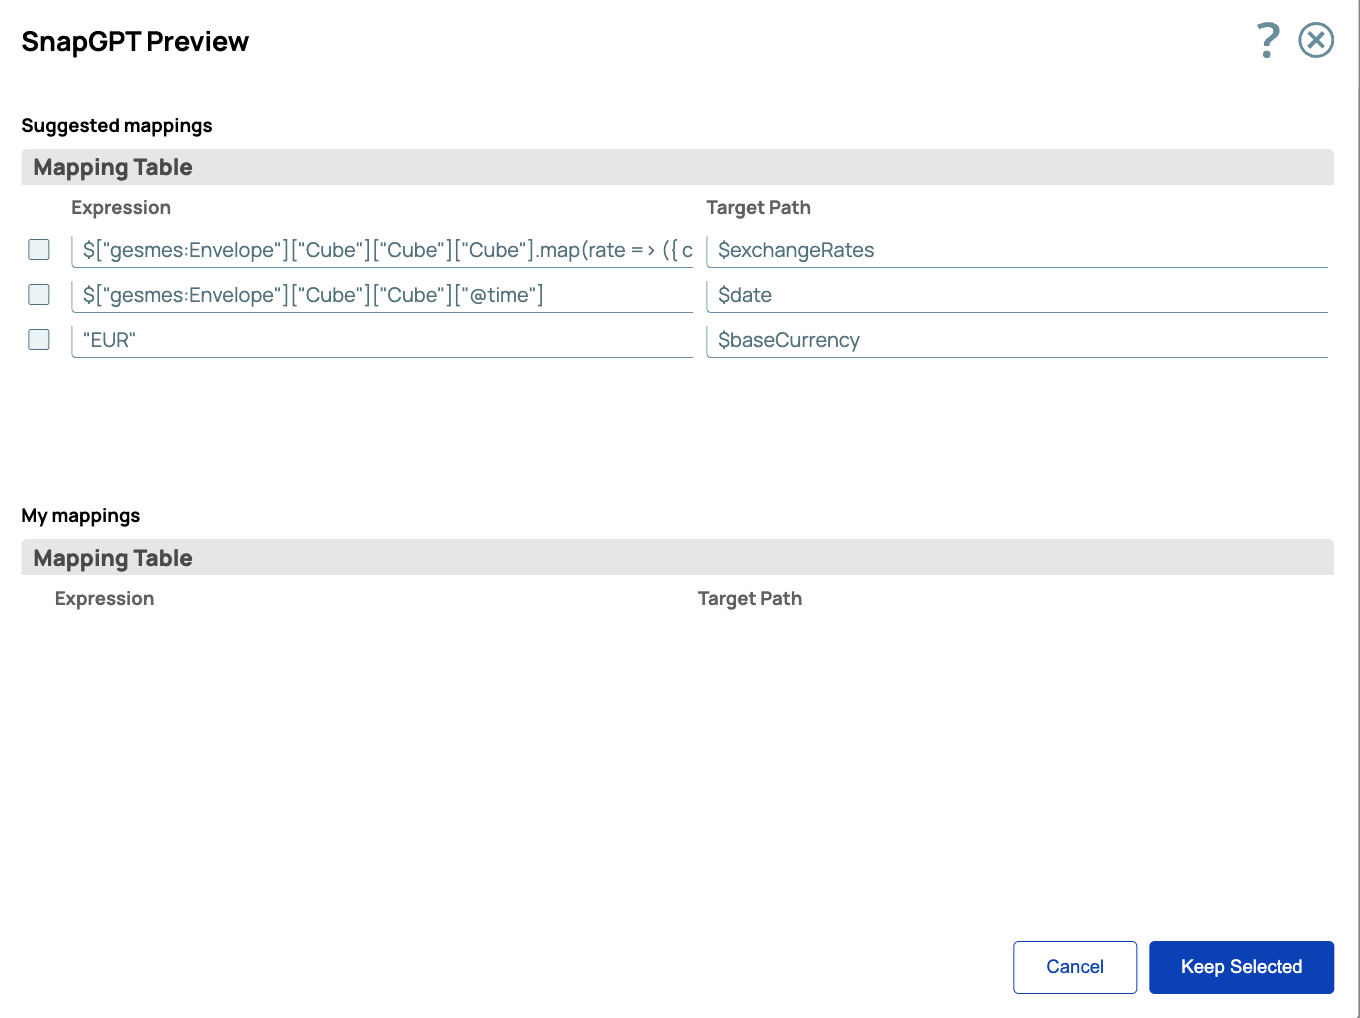Click the Suggested mappings section label
This screenshot has height=1018, width=1360.
tap(117, 125)
